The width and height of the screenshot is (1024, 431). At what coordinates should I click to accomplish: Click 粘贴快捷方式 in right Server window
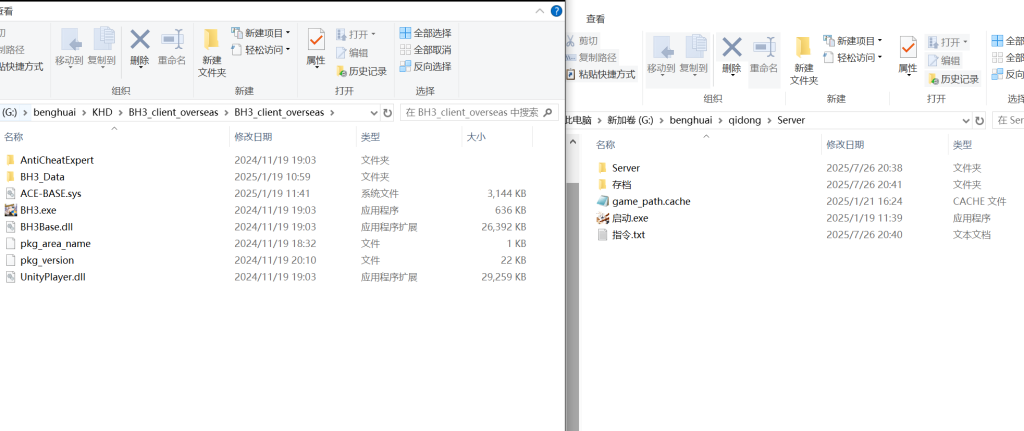[600, 74]
